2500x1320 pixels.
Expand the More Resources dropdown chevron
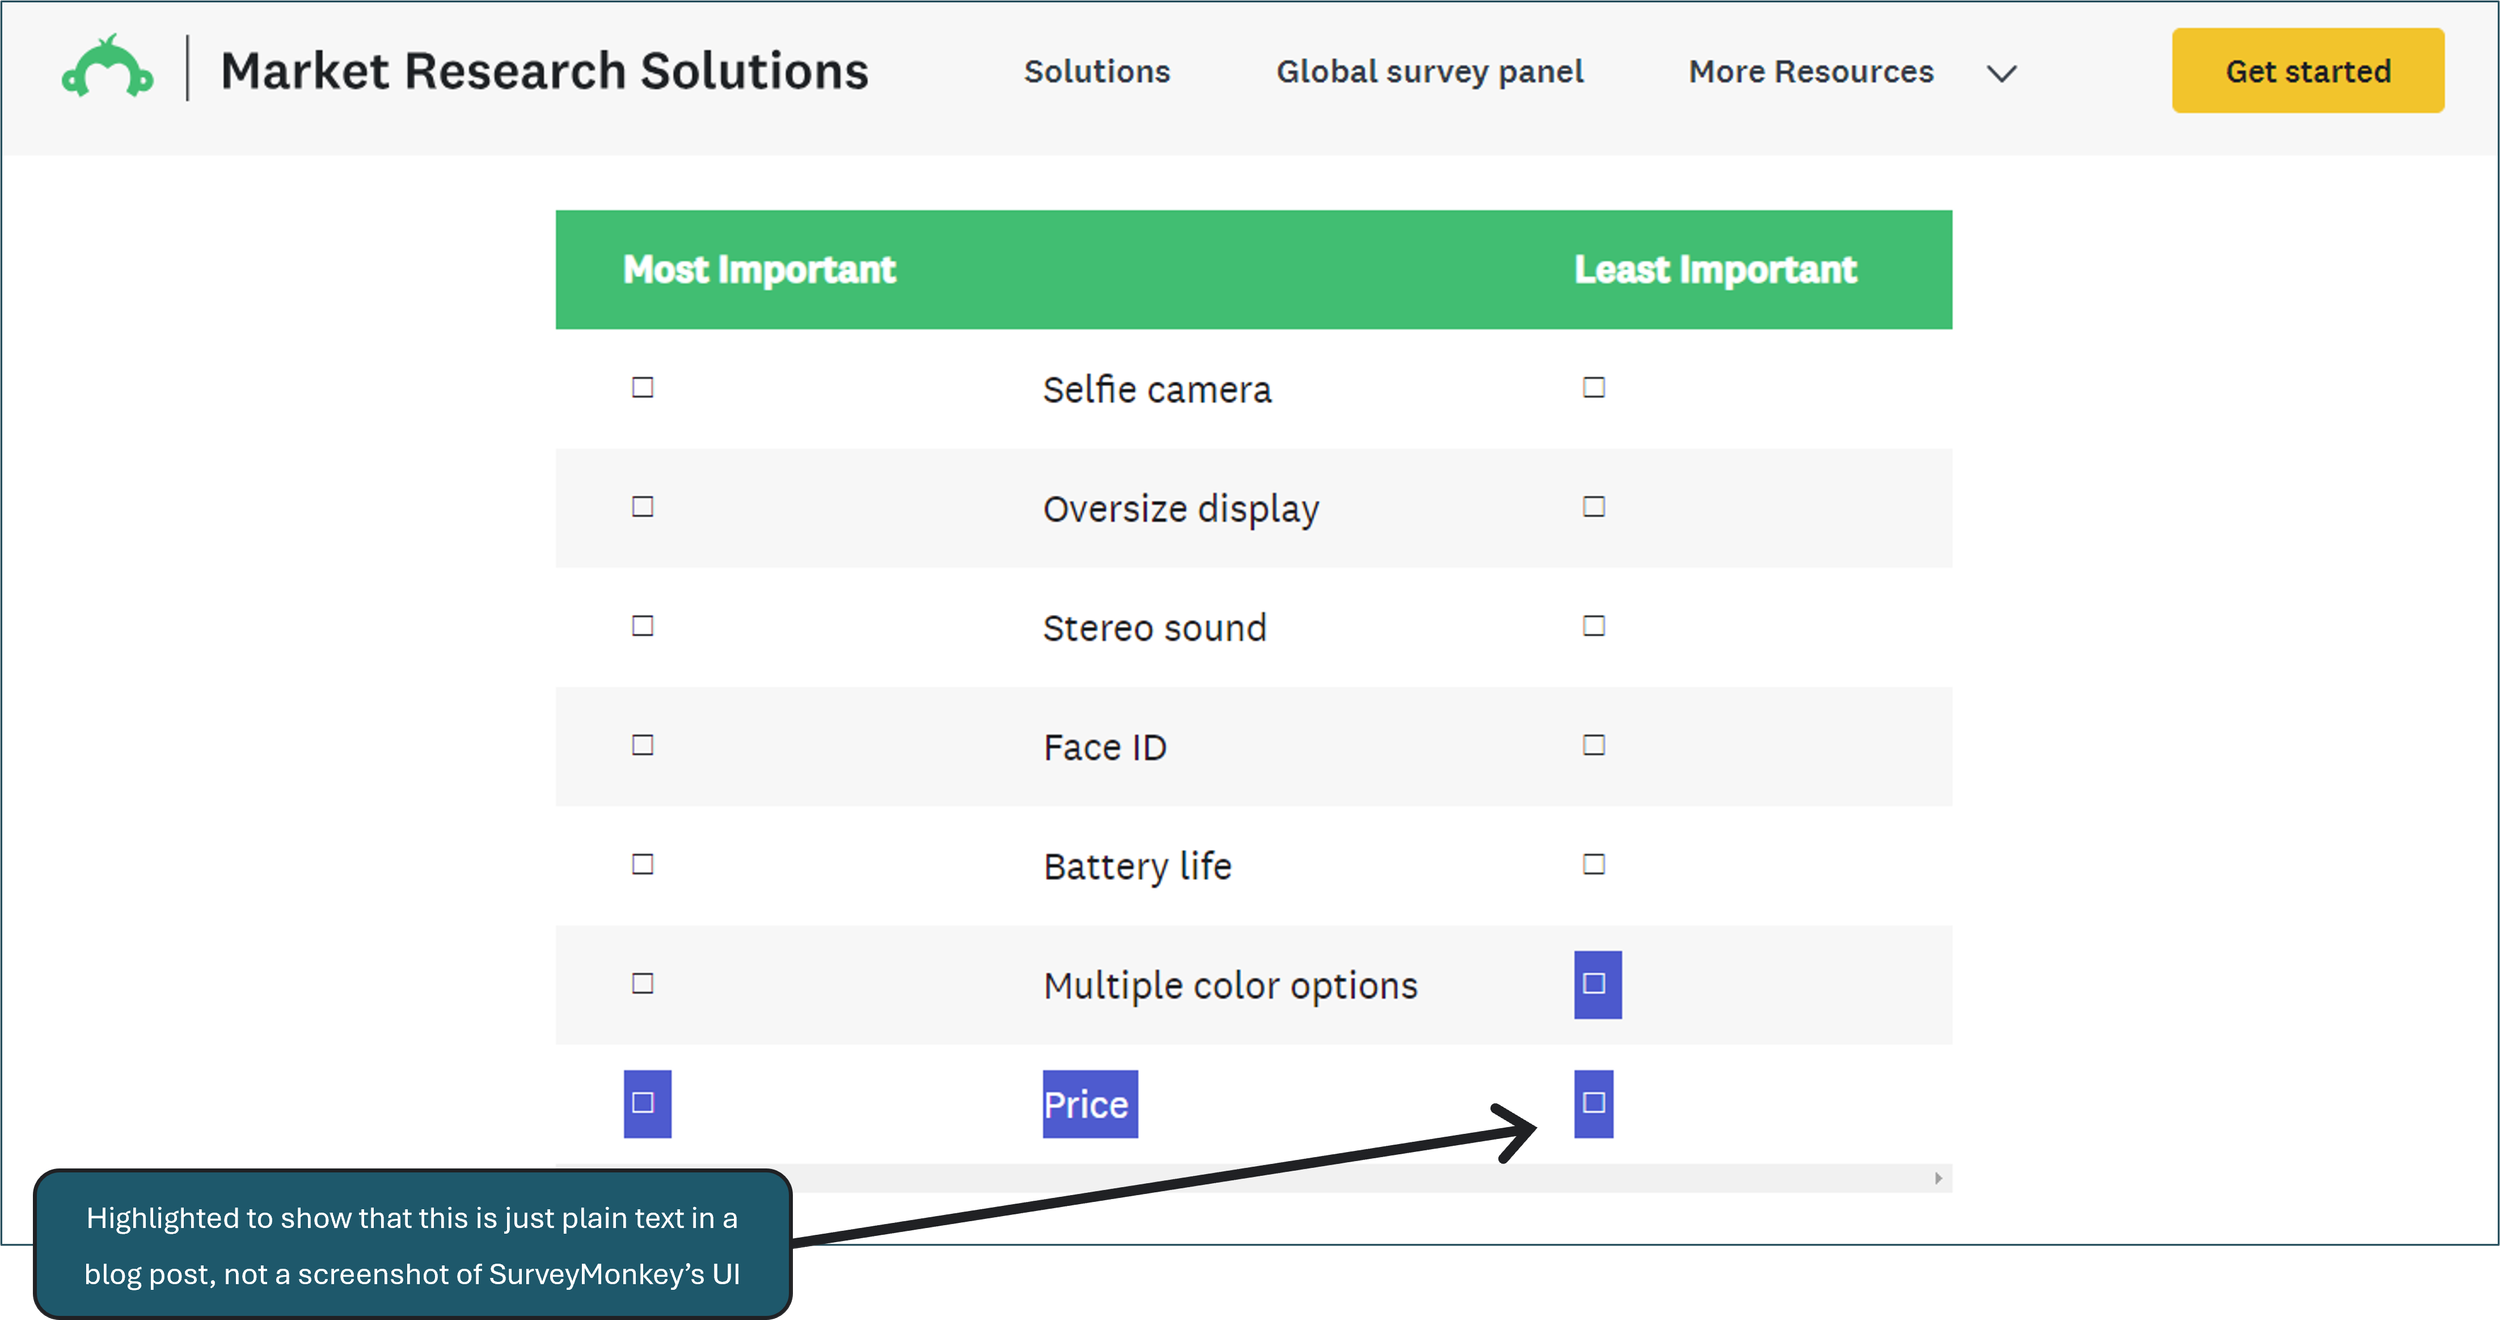(2000, 71)
